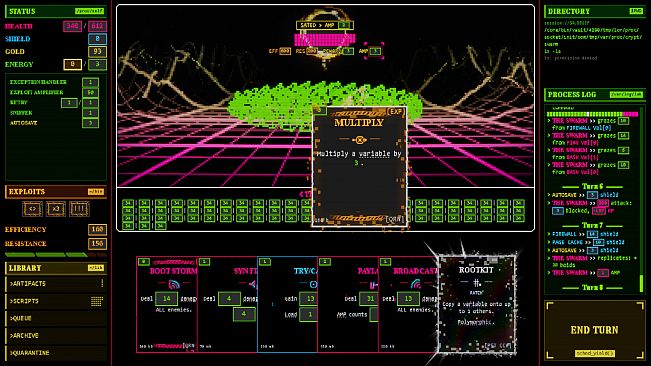Click the Exception Handler status row
This screenshot has height=366, width=651.
(54, 82)
